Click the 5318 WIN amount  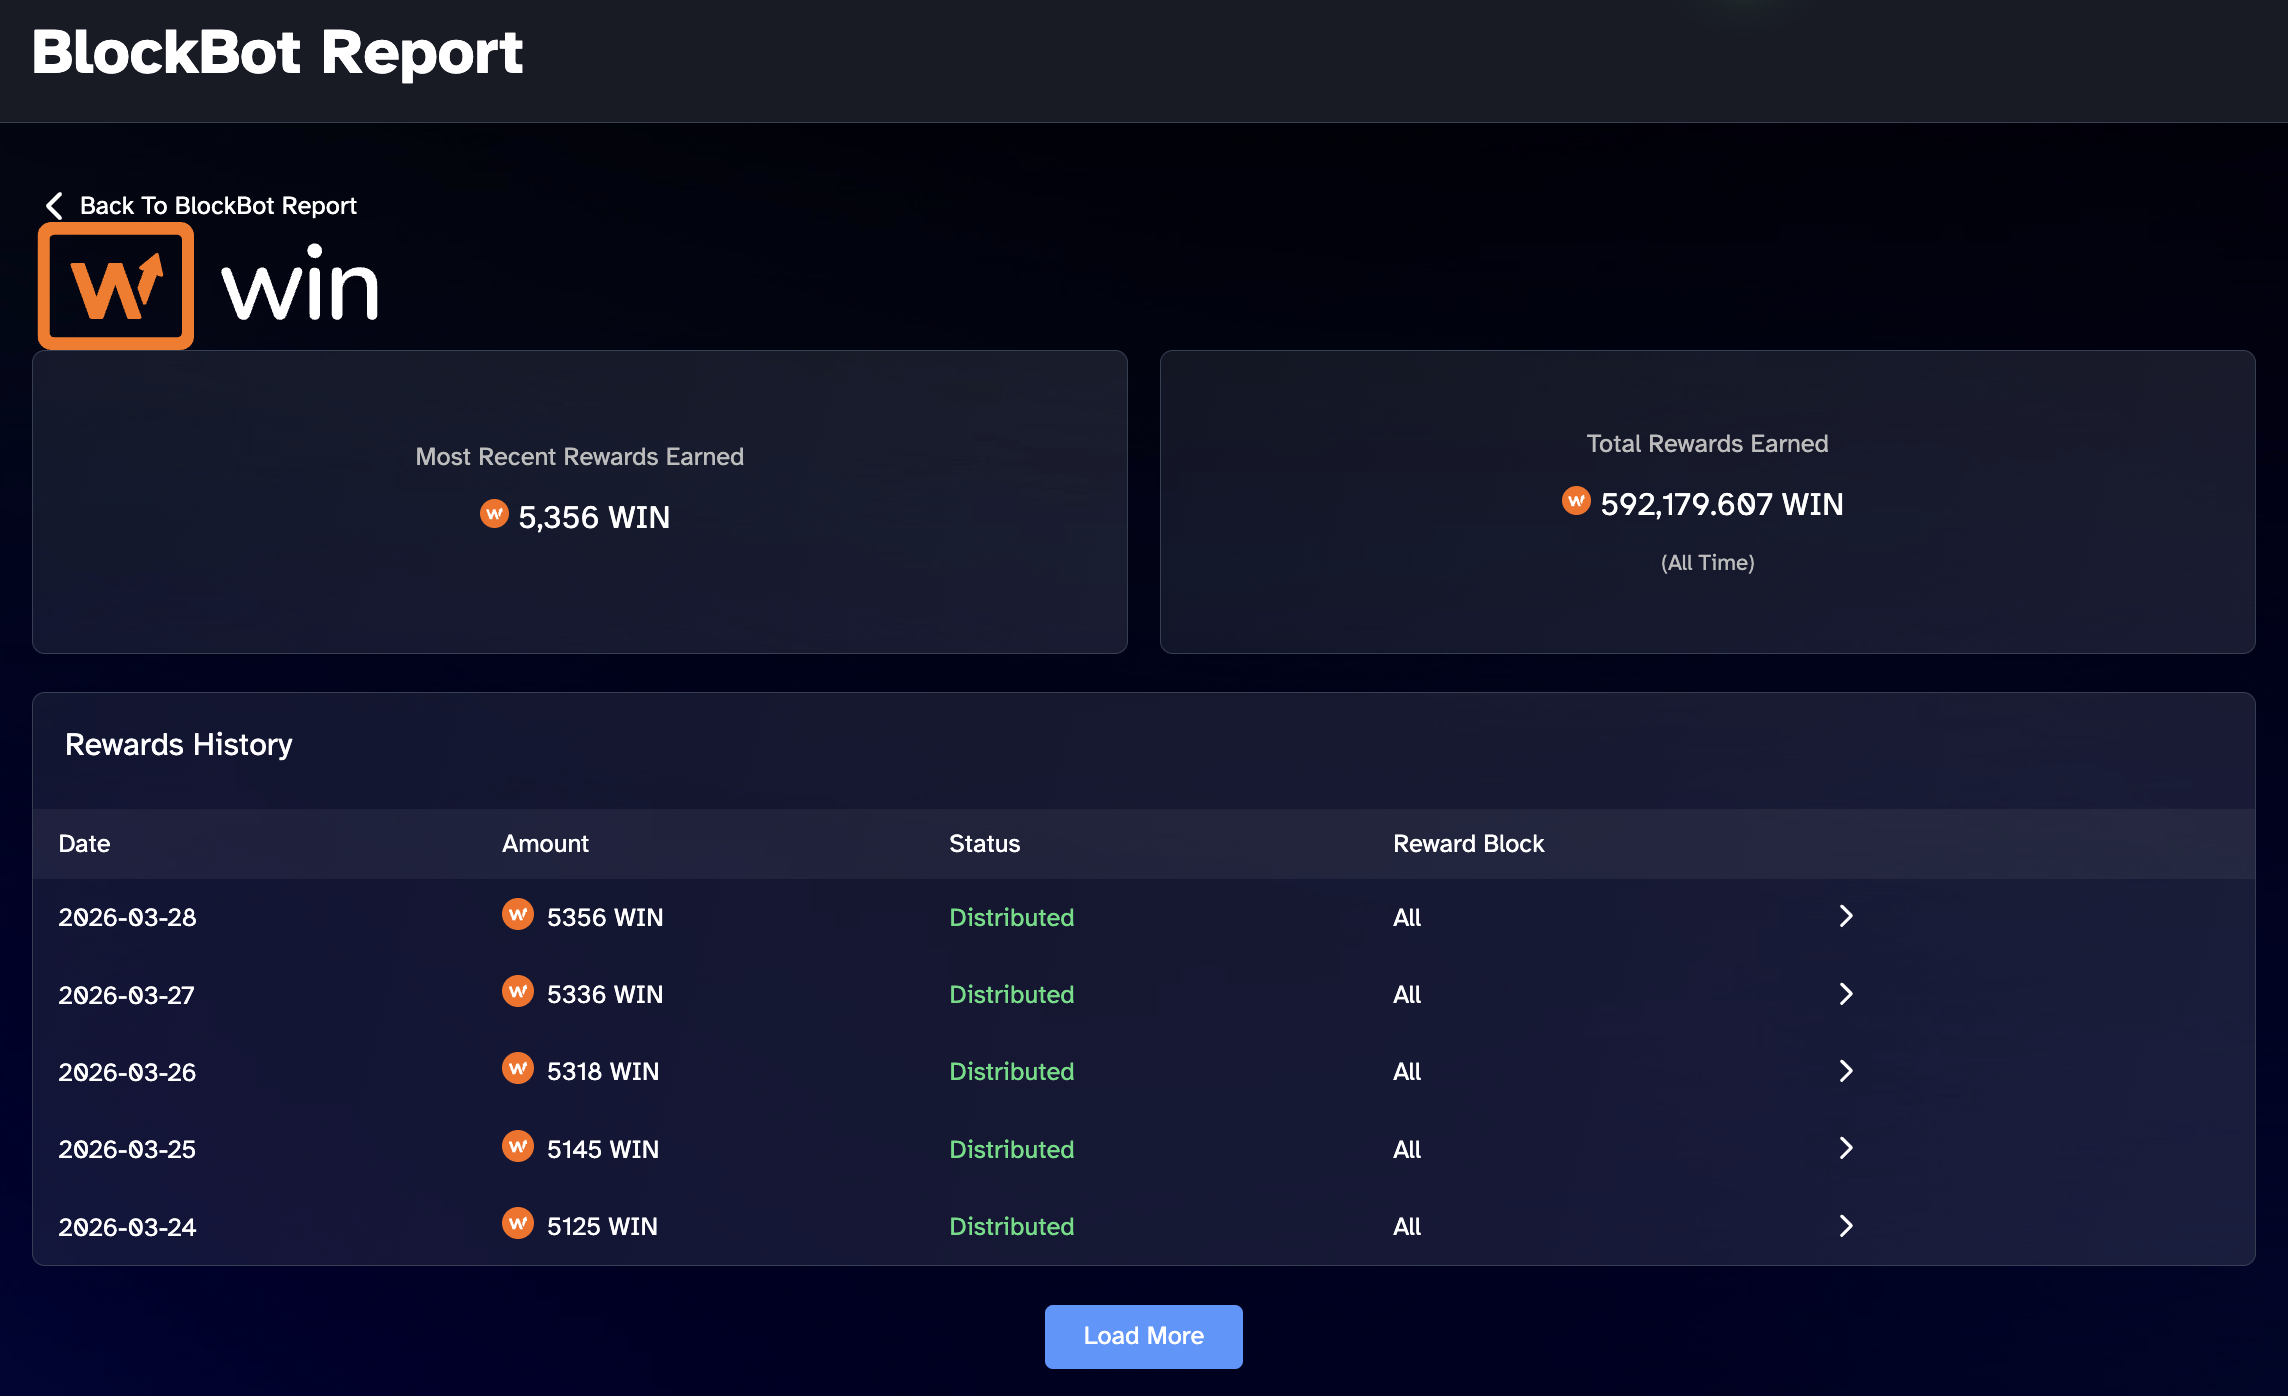[x=603, y=1071]
